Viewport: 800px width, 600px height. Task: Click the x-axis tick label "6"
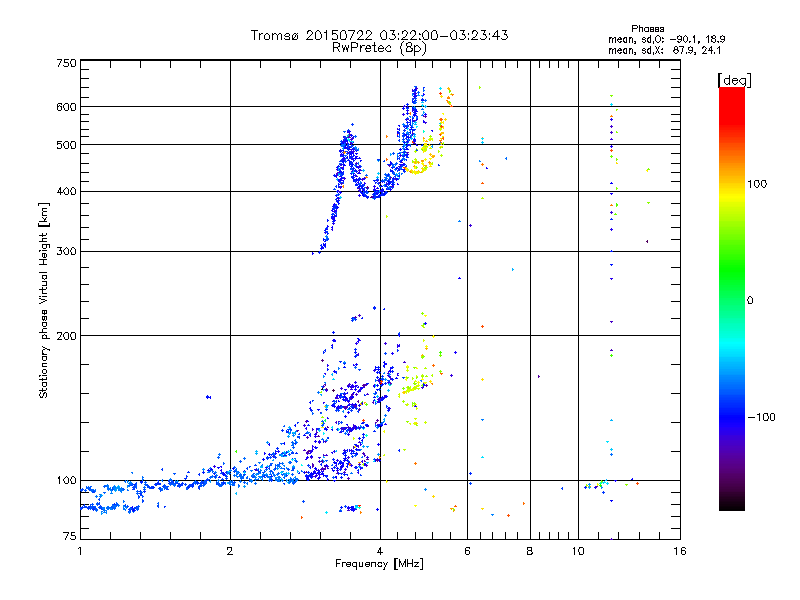pos(467,551)
